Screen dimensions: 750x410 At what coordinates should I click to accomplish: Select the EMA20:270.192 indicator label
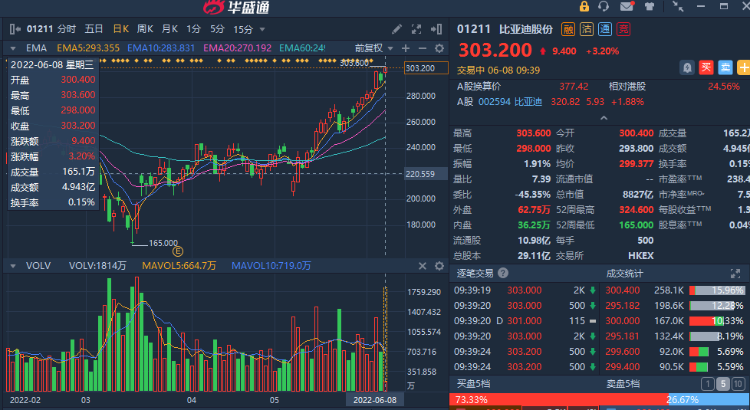[237, 48]
